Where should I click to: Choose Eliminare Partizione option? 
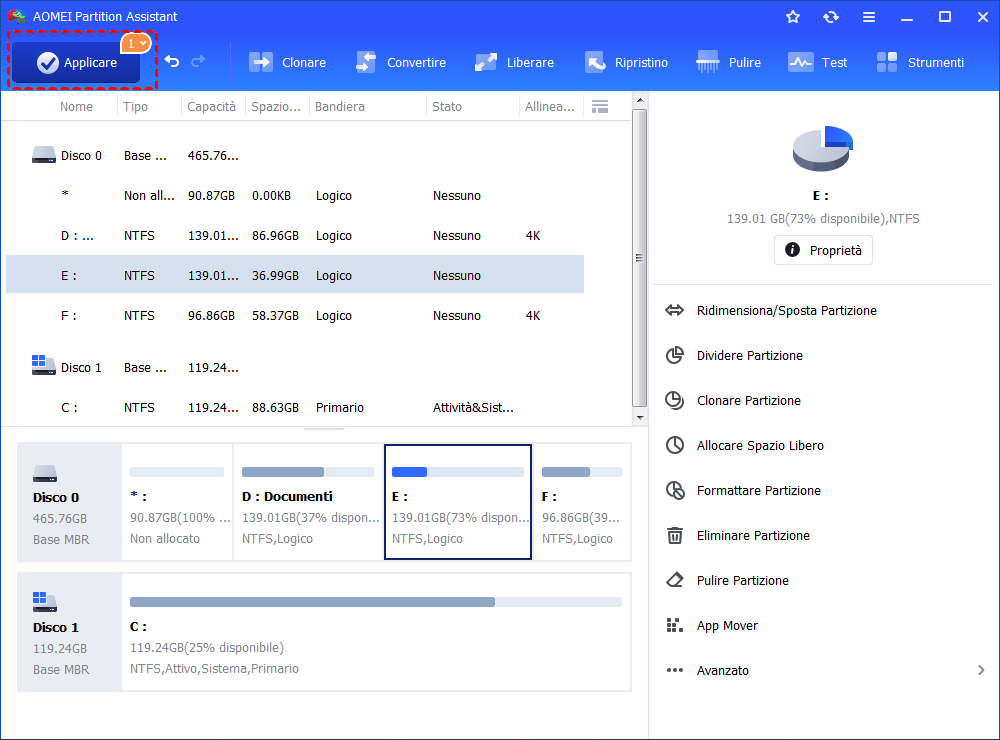click(x=753, y=535)
